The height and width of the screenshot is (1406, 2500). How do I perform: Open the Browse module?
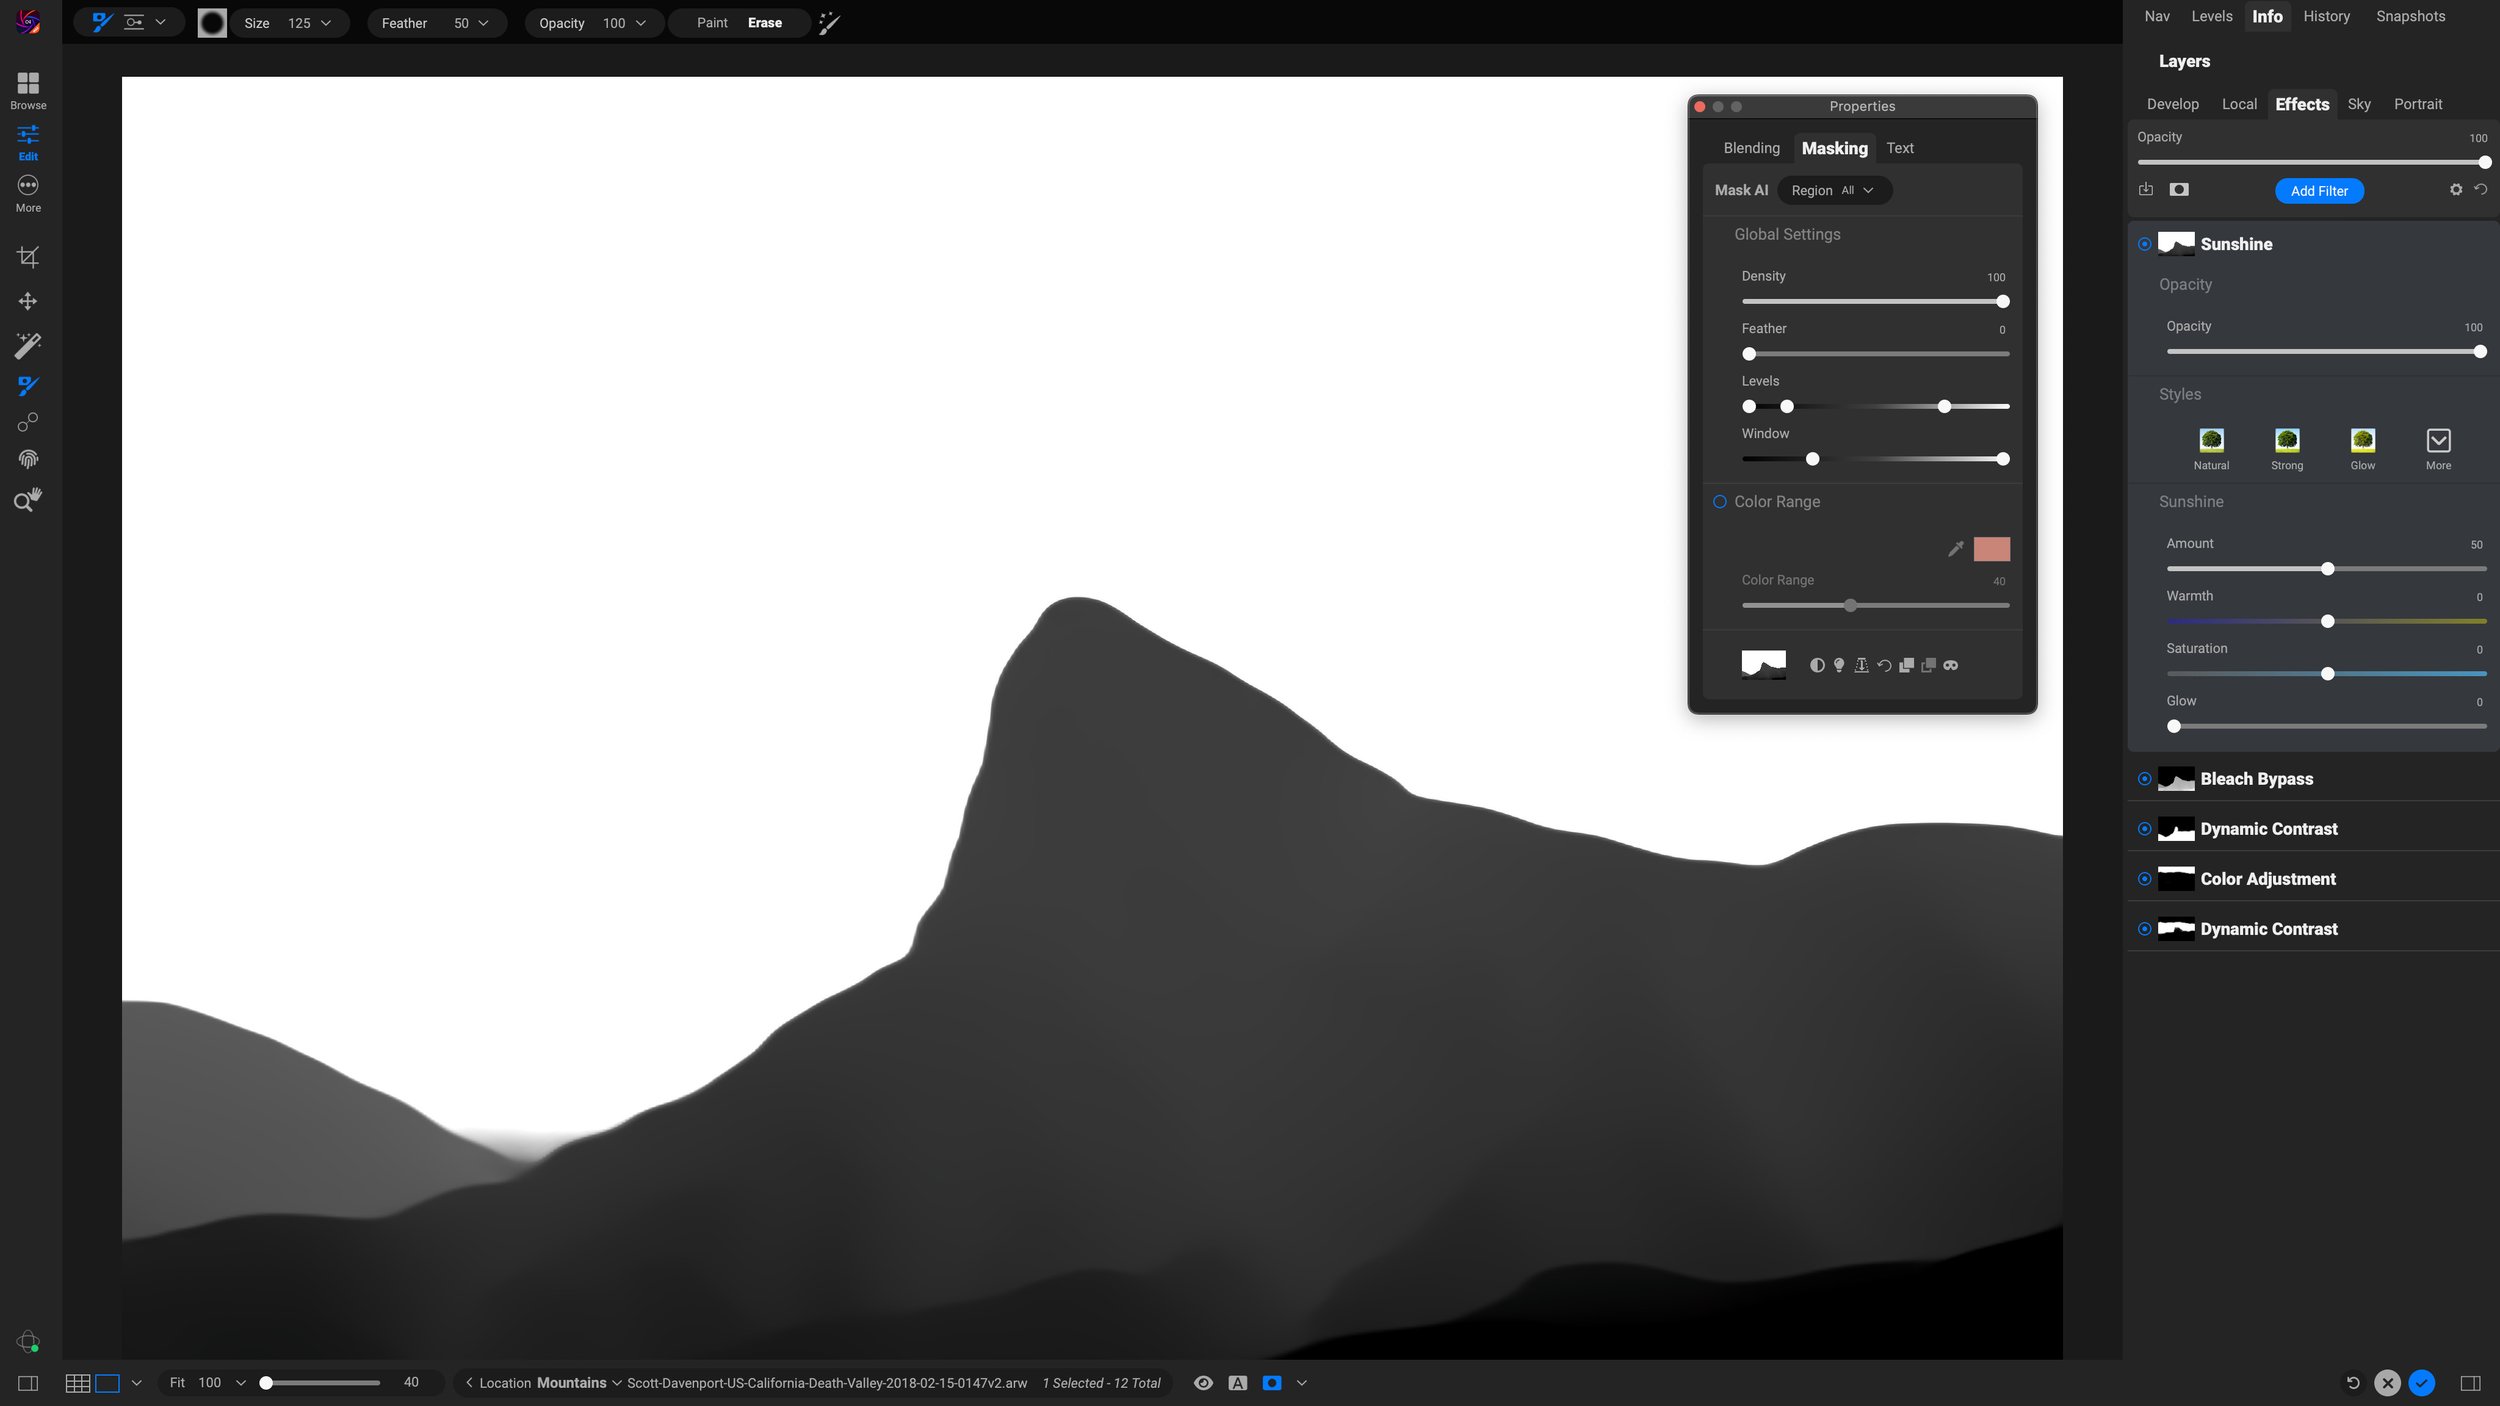coord(28,90)
